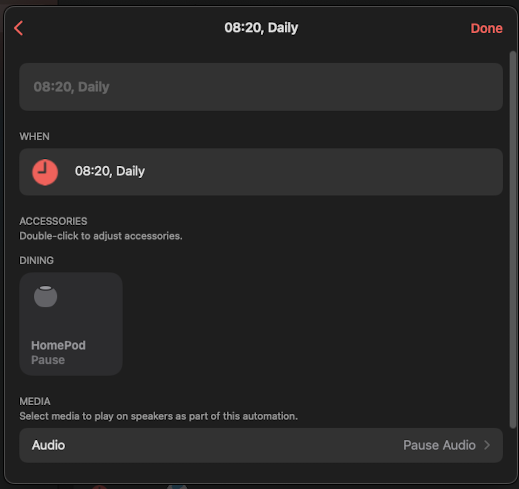Click the Done button
This screenshot has width=519, height=489.
[486, 28]
